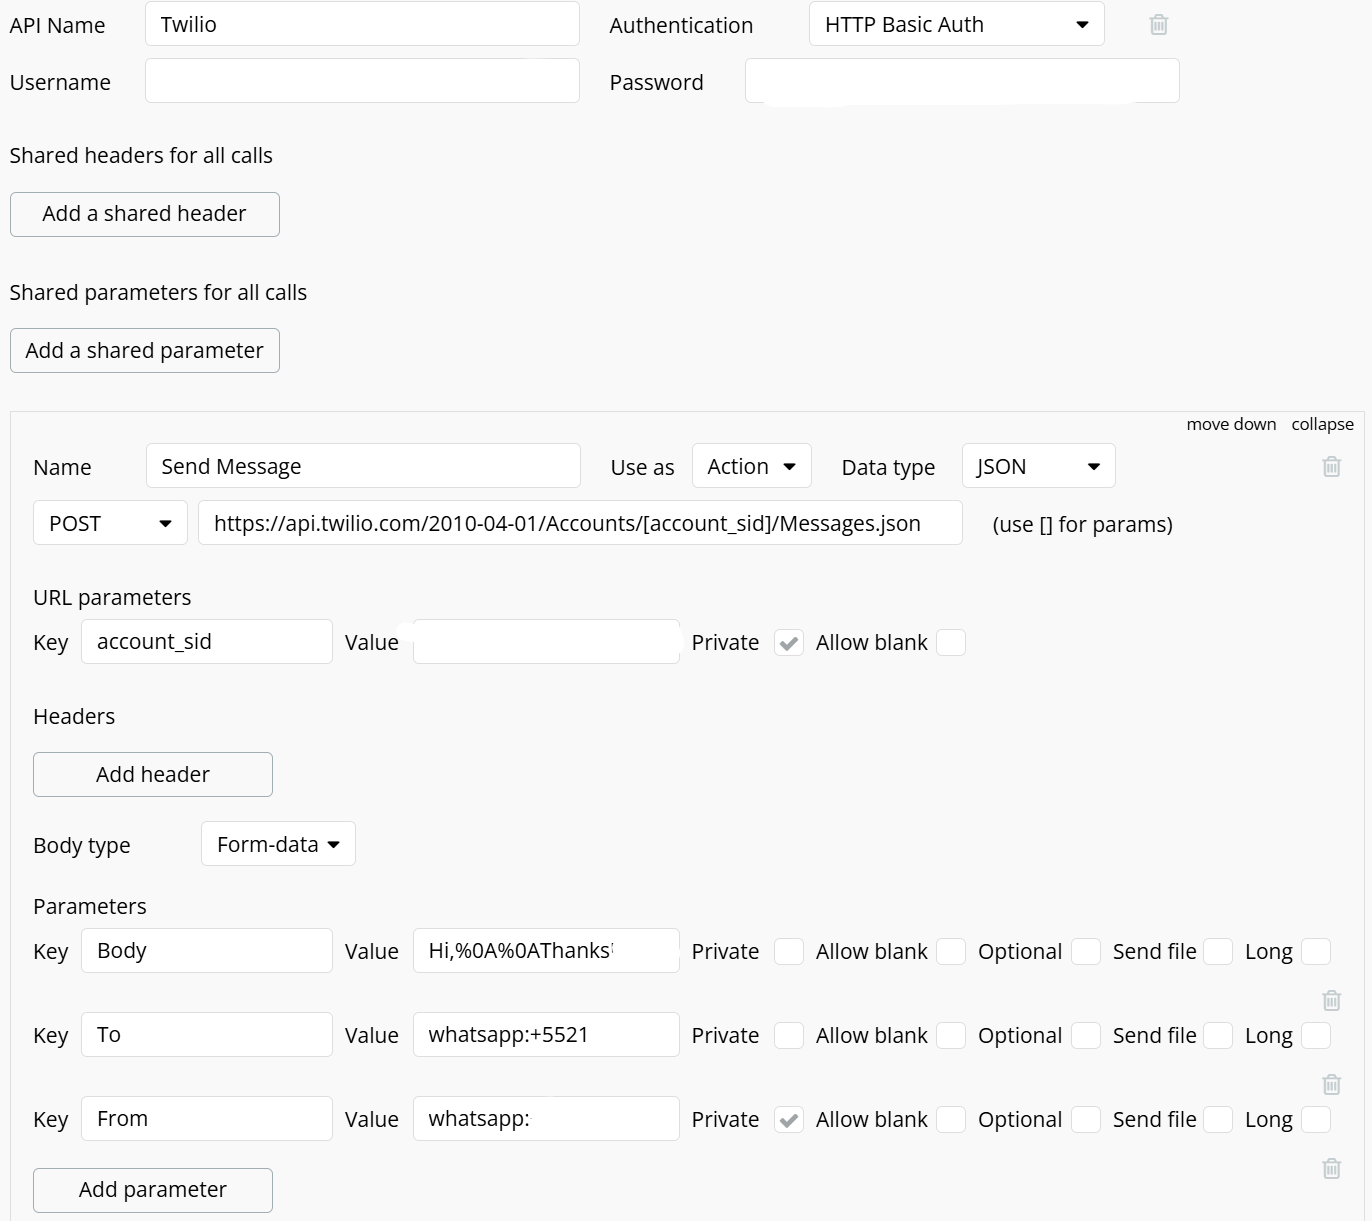
Task: Open the Authentication dropdown (HTTP Basic Auth)
Action: pyautogui.click(x=956, y=24)
